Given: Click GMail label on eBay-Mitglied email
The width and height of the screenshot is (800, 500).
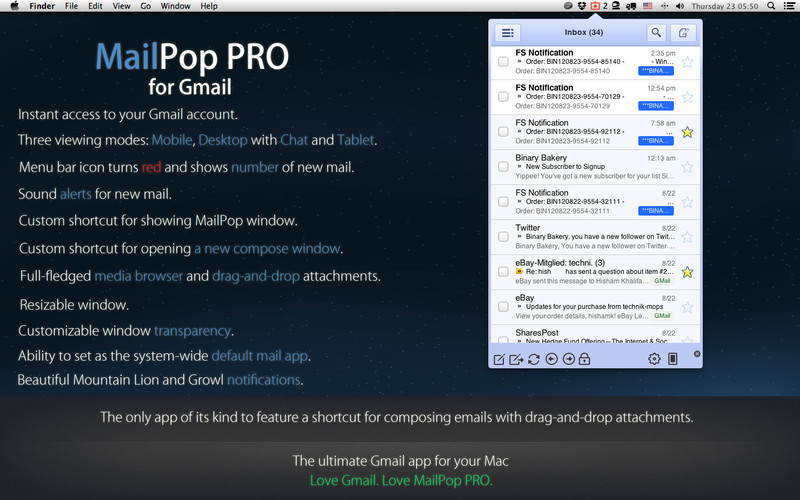Looking at the screenshot, I should point(662,281).
